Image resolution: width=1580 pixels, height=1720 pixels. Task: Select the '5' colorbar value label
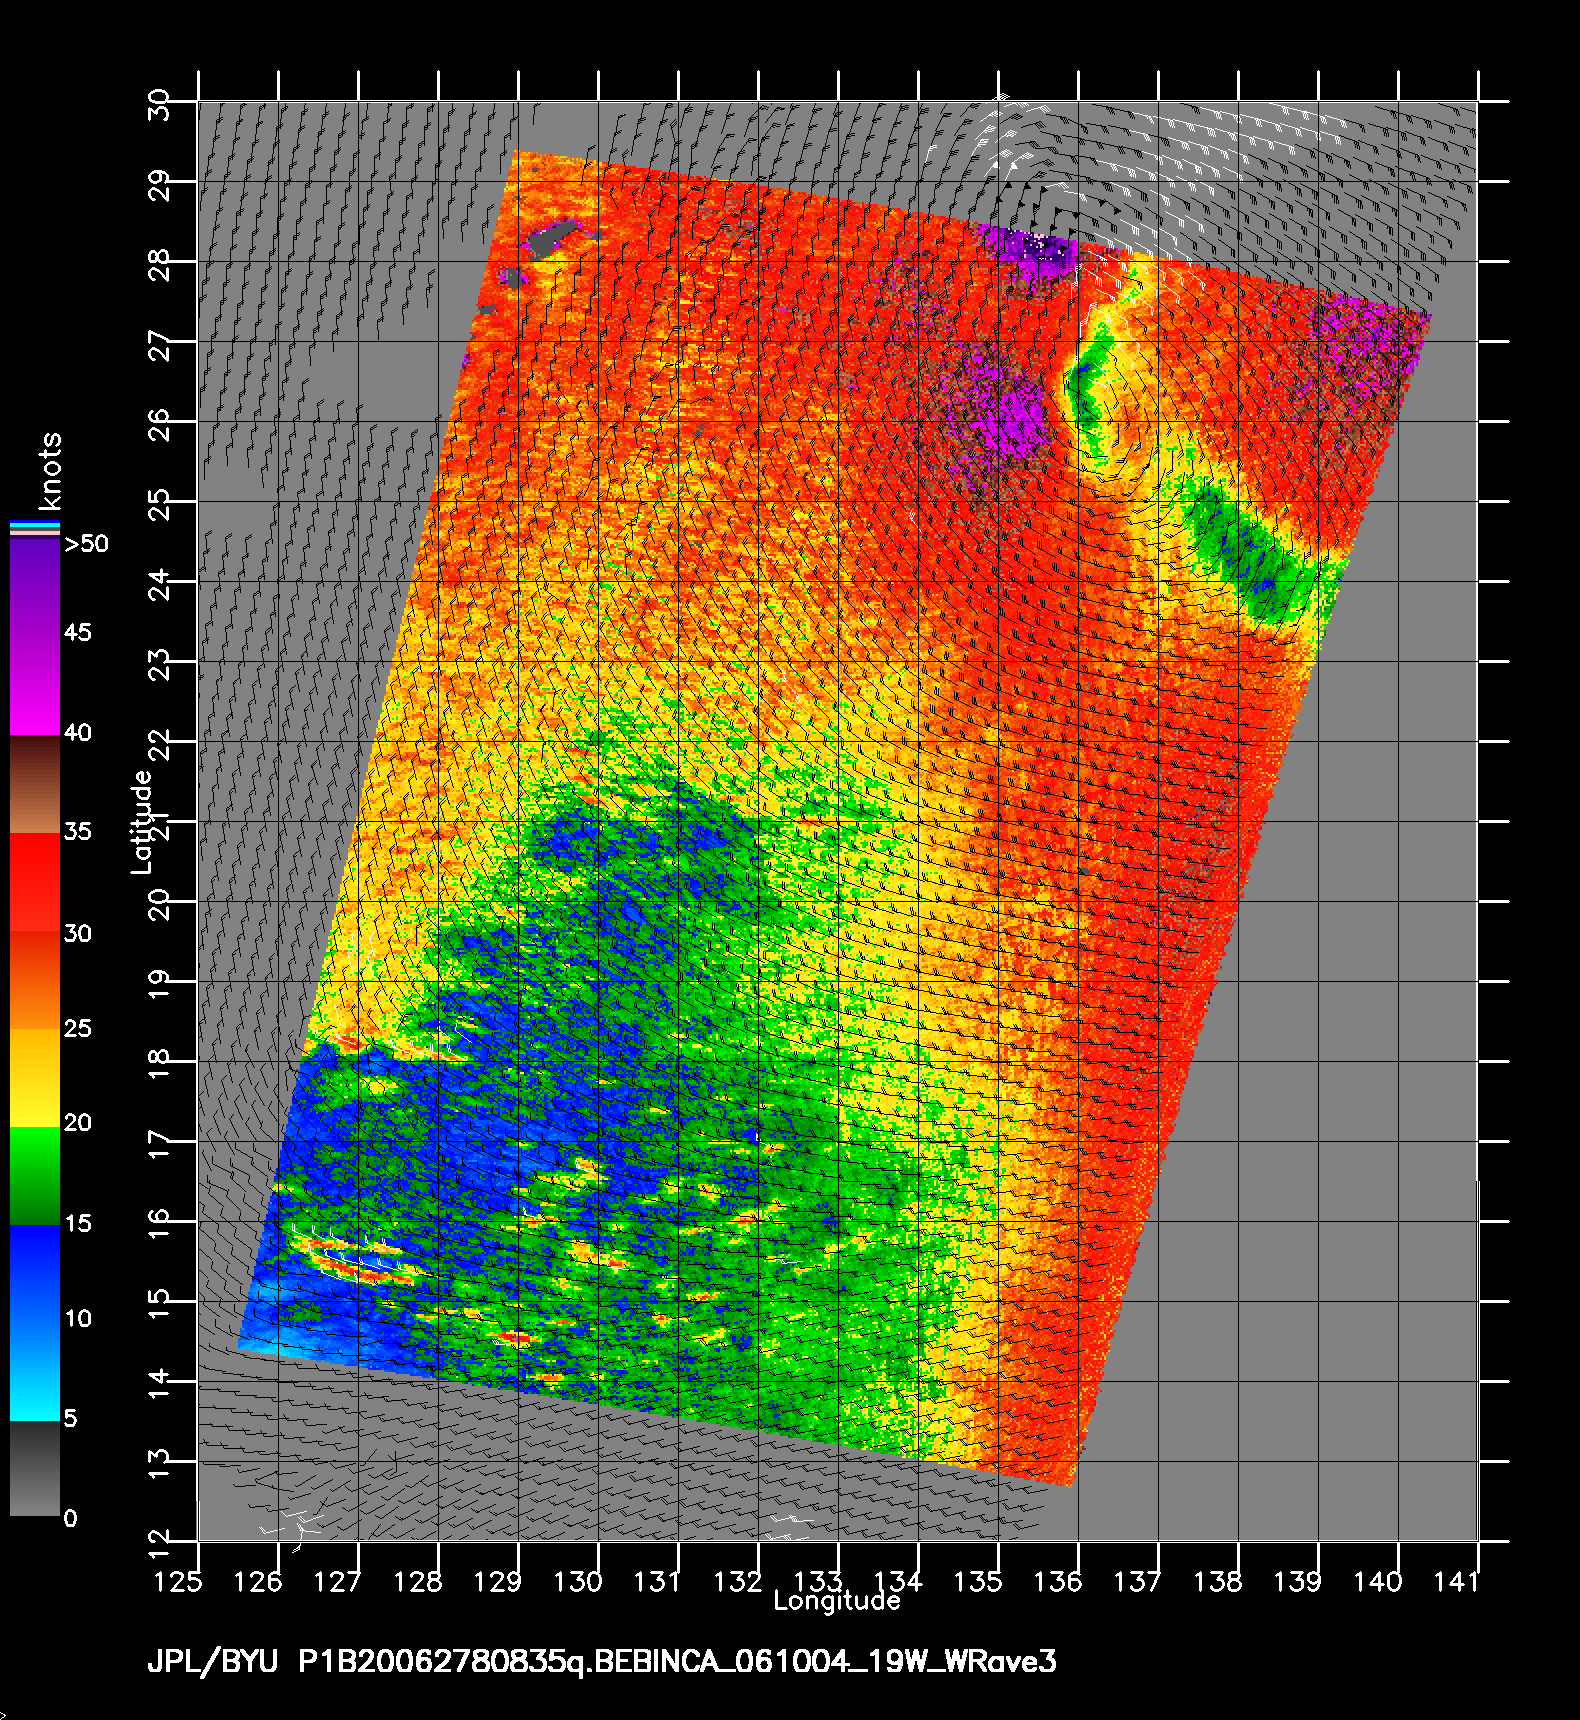pyautogui.click(x=70, y=1418)
